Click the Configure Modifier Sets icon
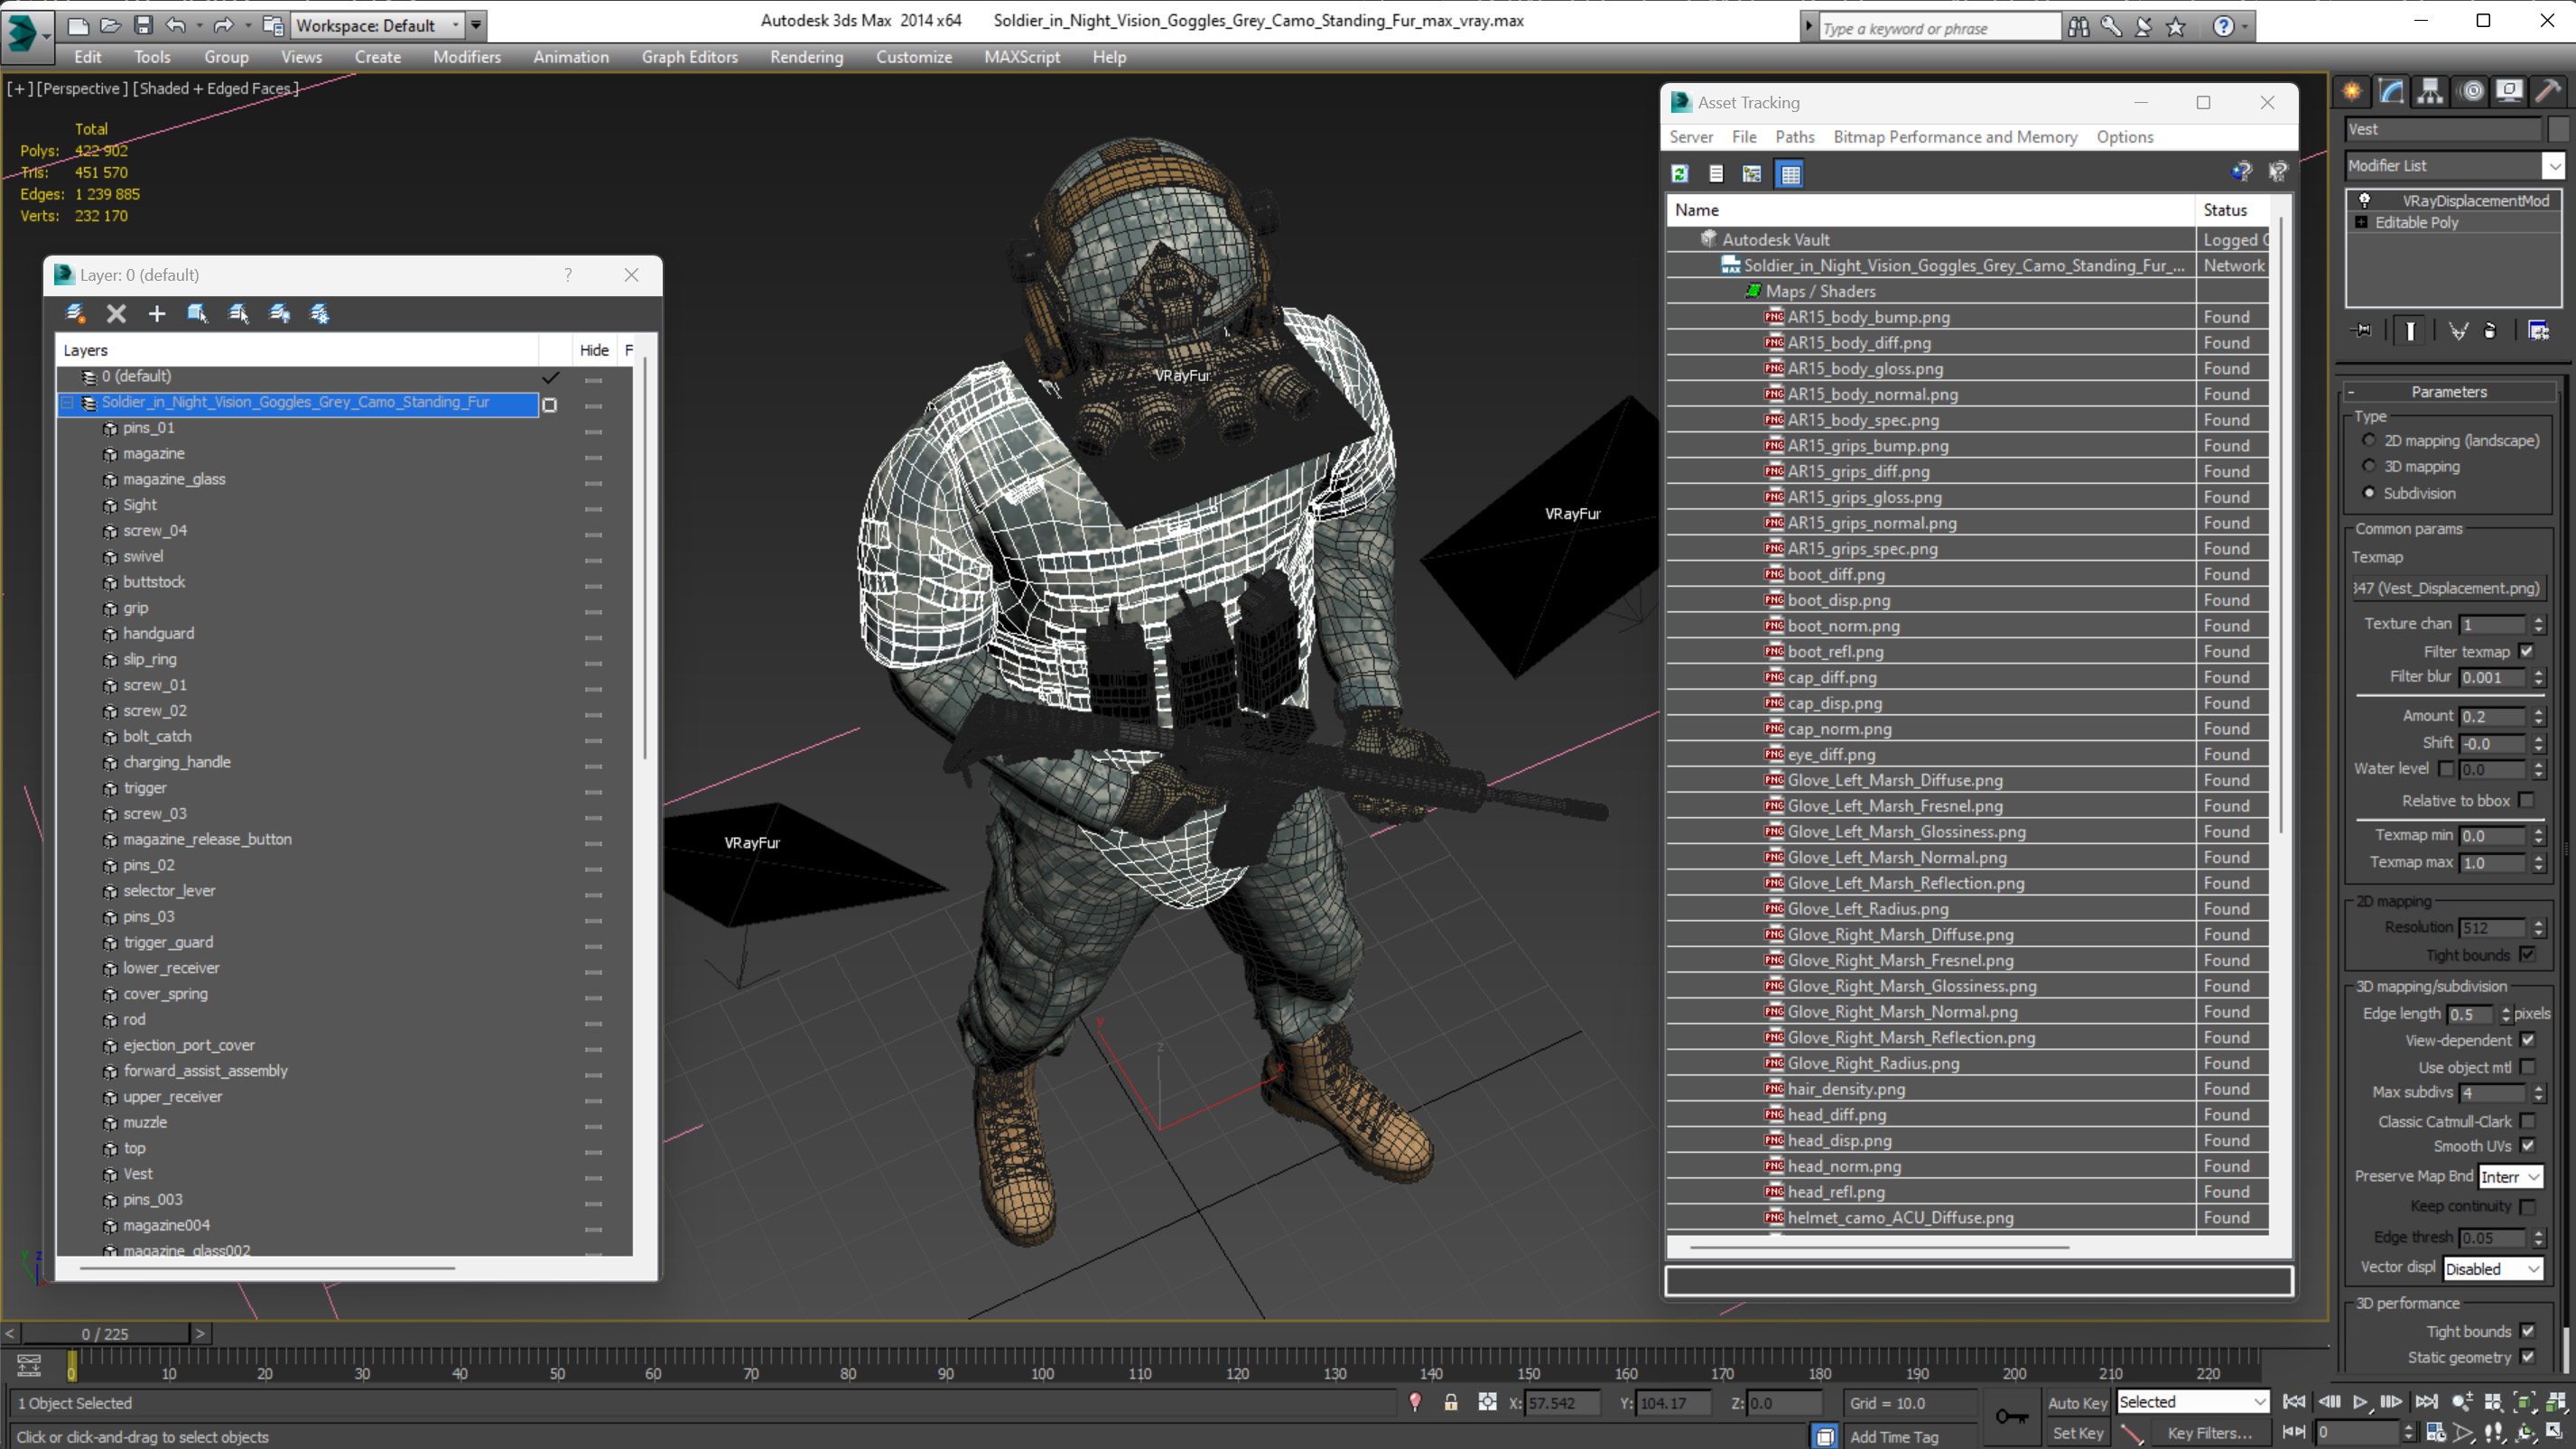Image resolution: width=2576 pixels, height=1449 pixels. coord(2538,331)
